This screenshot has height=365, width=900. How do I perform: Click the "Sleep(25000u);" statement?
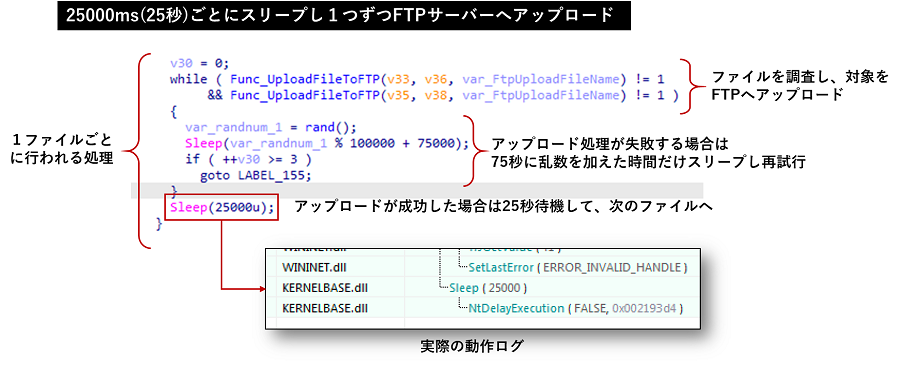click(x=222, y=208)
